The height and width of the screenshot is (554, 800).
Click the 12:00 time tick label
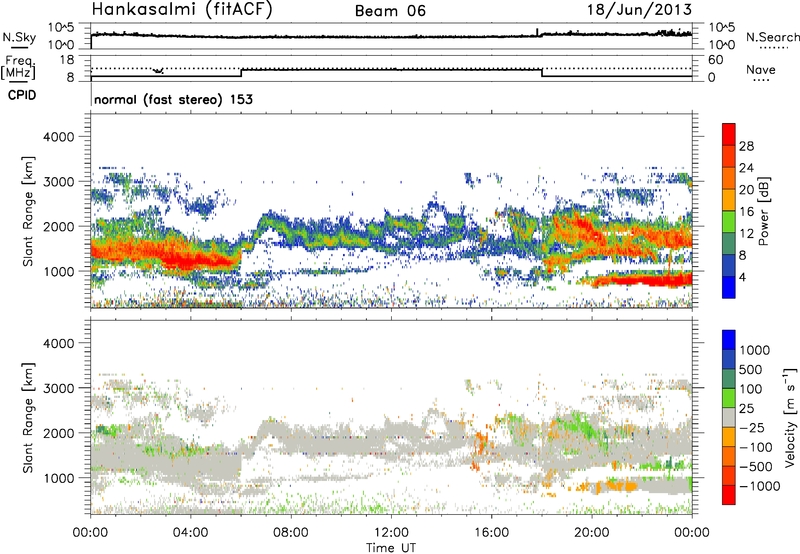tap(391, 533)
